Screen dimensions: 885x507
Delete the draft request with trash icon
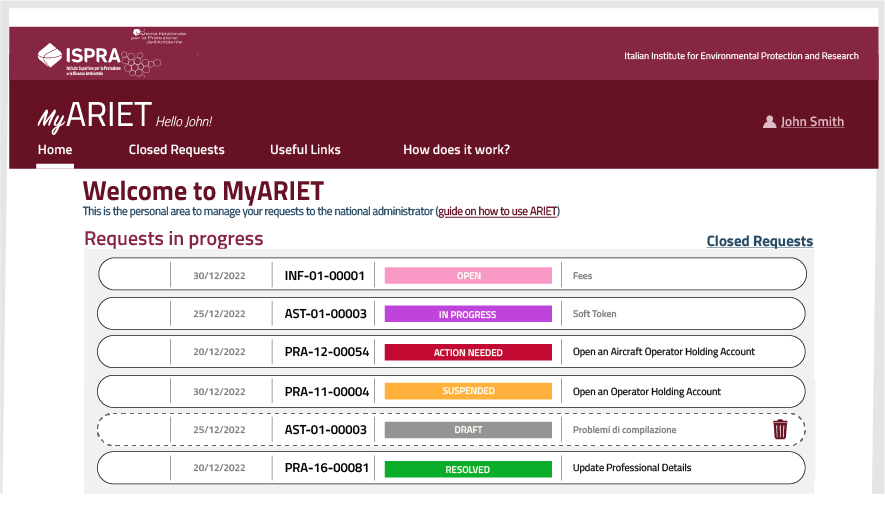click(x=780, y=430)
